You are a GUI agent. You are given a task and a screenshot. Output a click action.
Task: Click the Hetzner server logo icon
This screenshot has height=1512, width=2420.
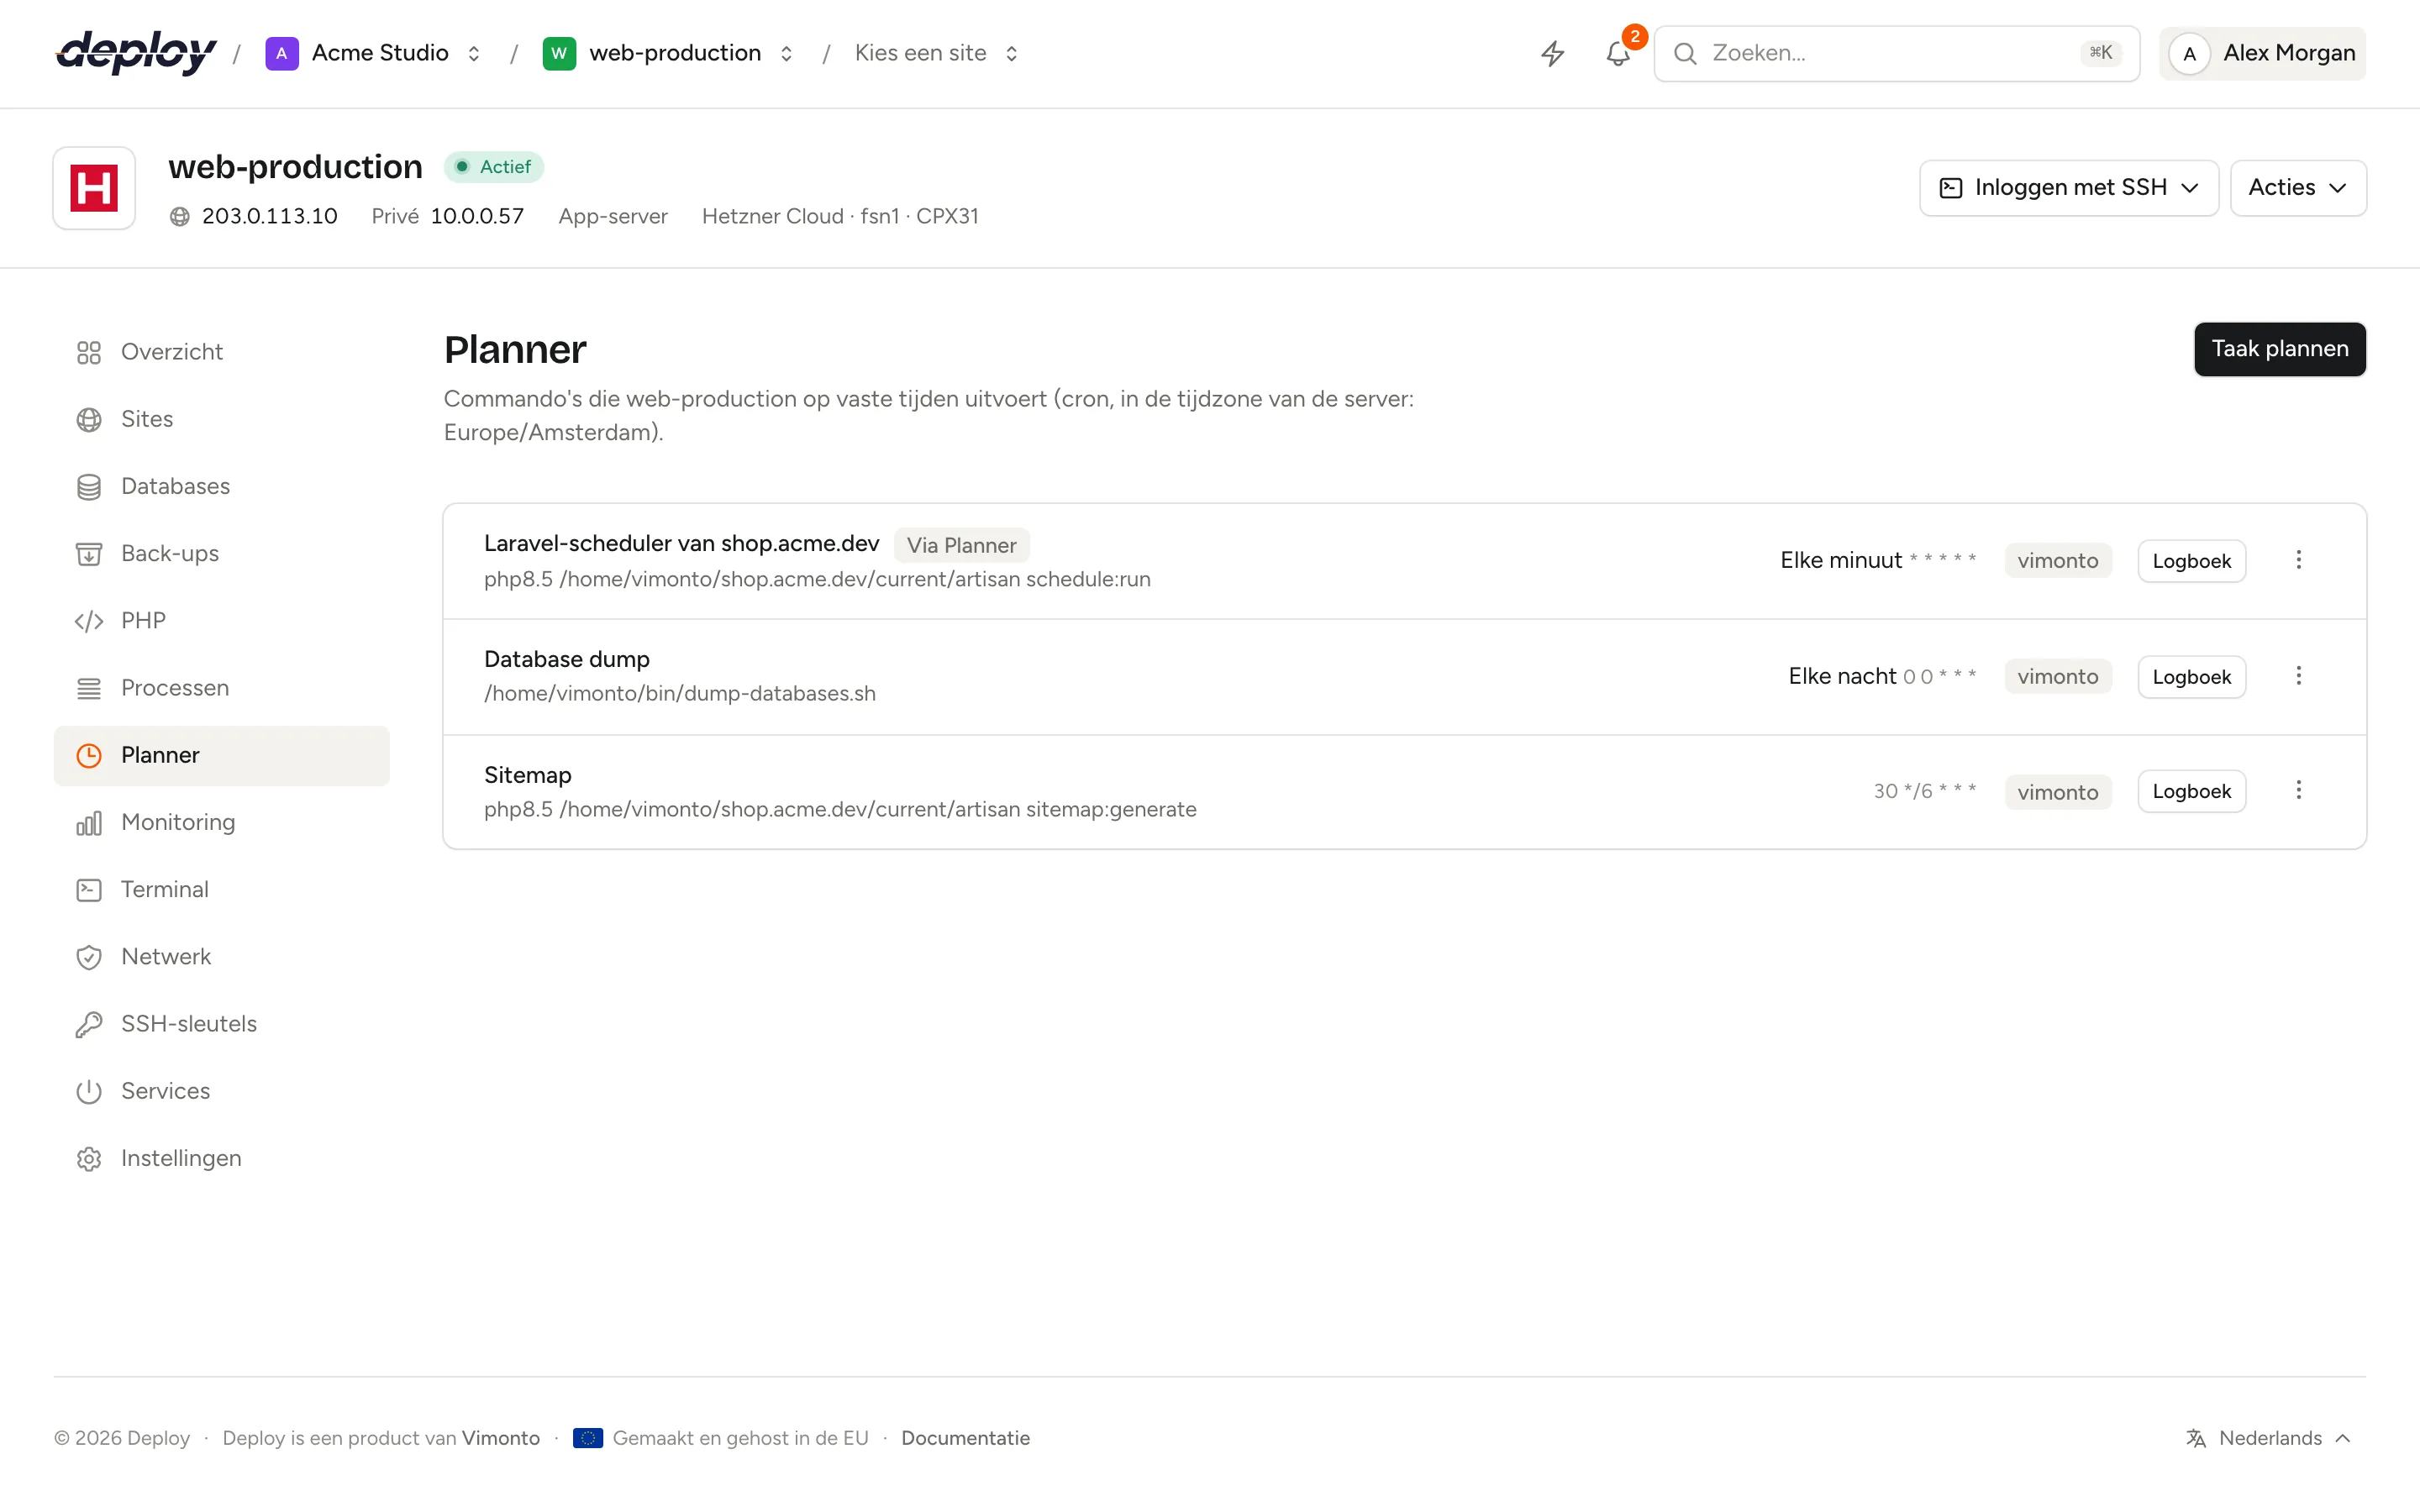point(94,188)
